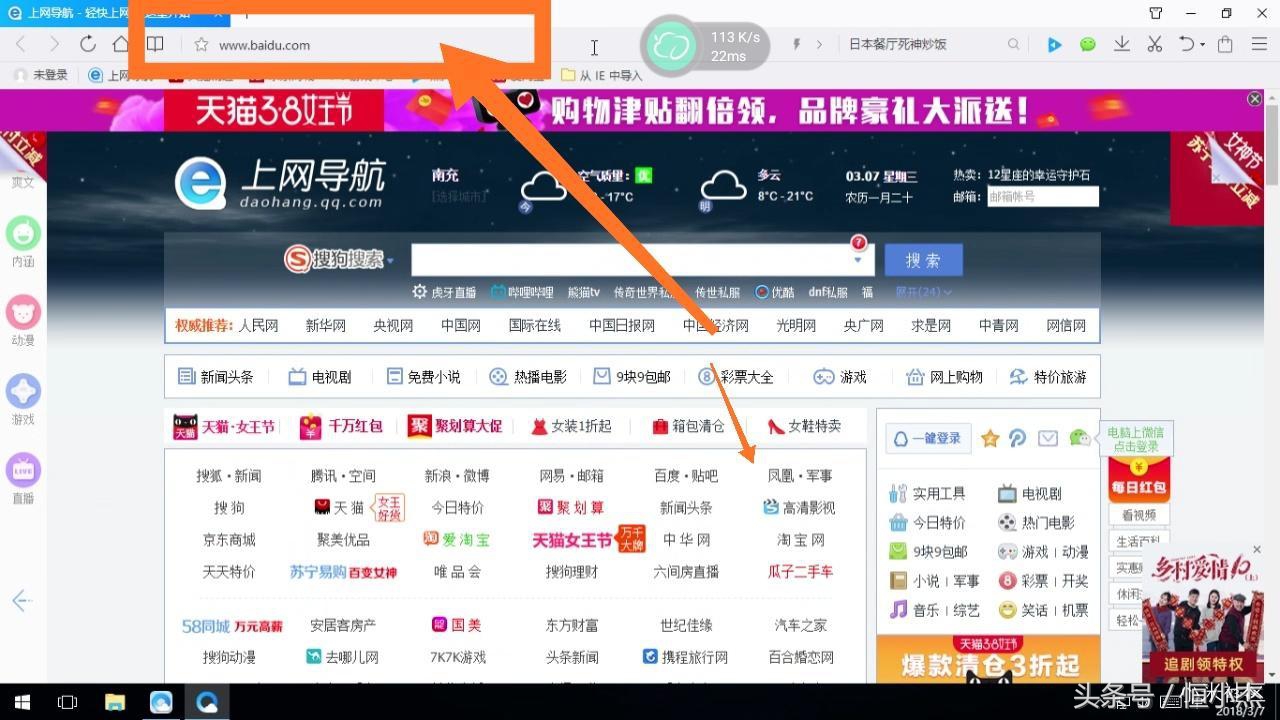Open the 爆款清仓3折起 ad banner
Viewport: 1280px width, 720px height.
[988, 659]
